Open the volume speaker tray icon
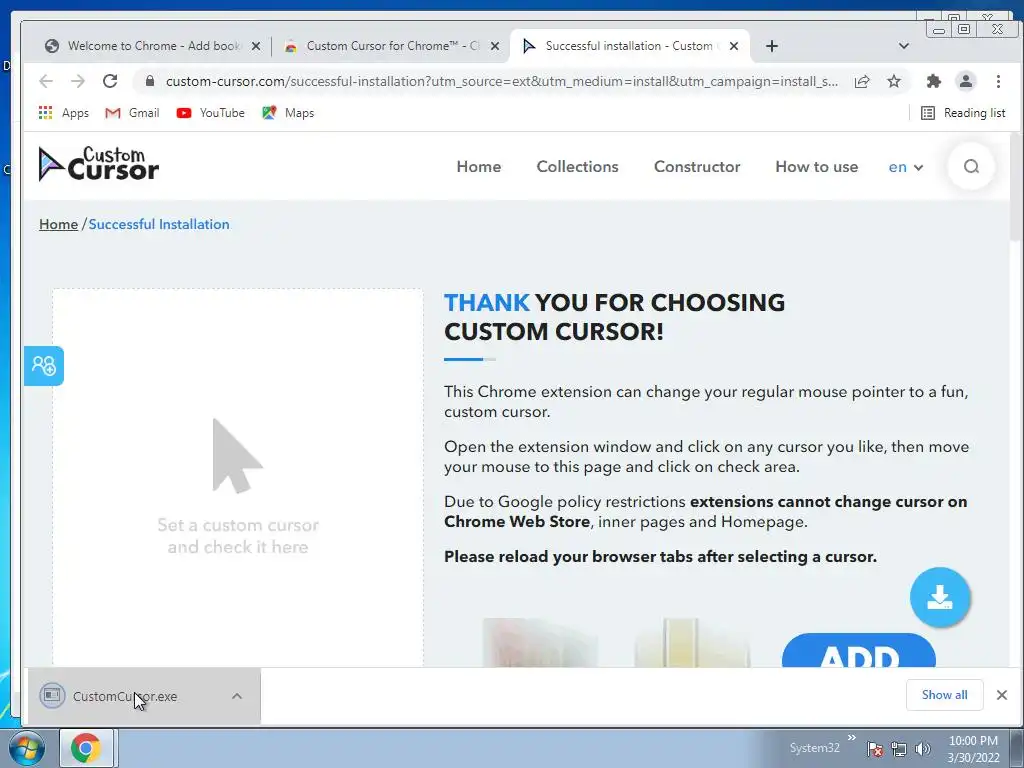The image size is (1024, 768). (922, 748)
